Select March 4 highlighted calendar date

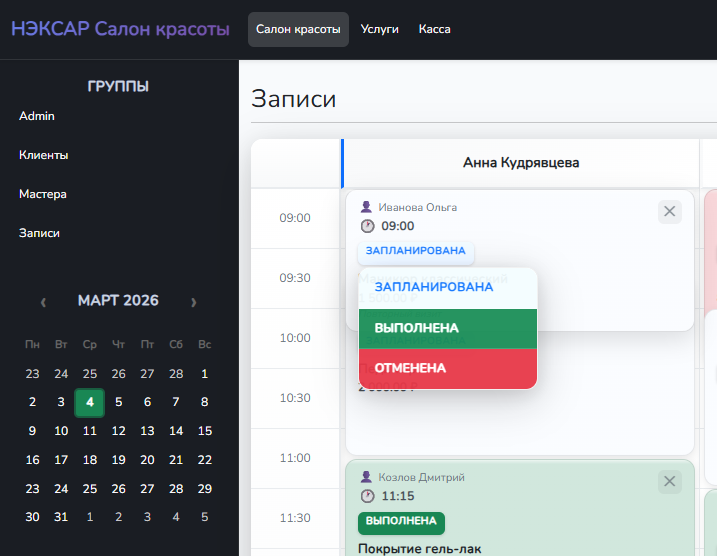pyautogui.click(x=90, y=403)
